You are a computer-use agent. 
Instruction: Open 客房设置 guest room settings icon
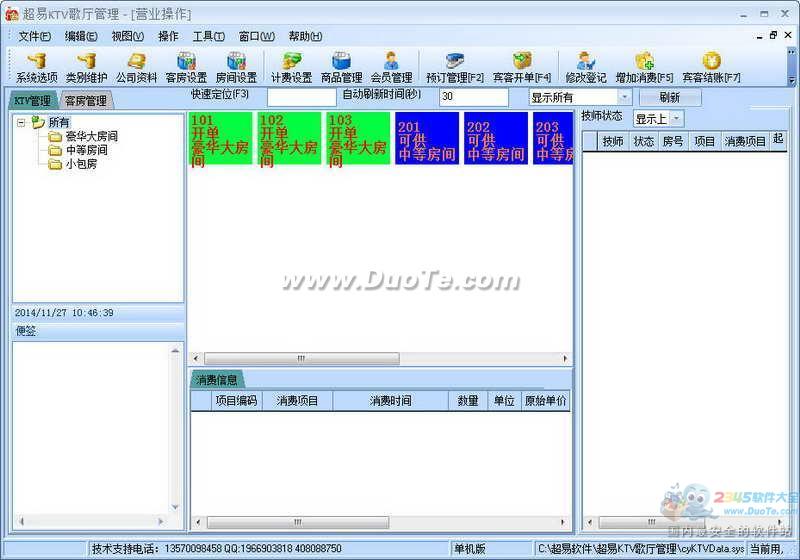(x=186, y=67)
